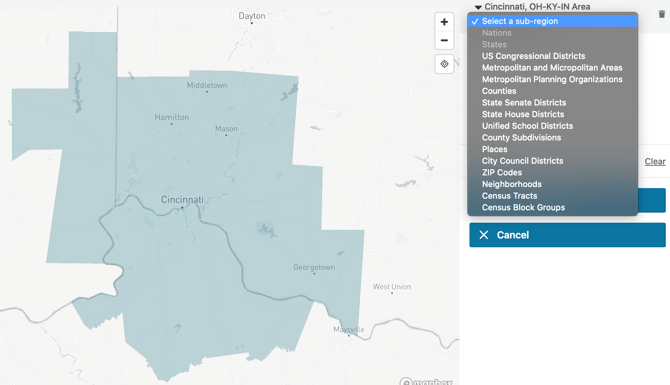Collapse the Cincinnati, OH-KY-IN Area triangle

[x=478, y=7]
